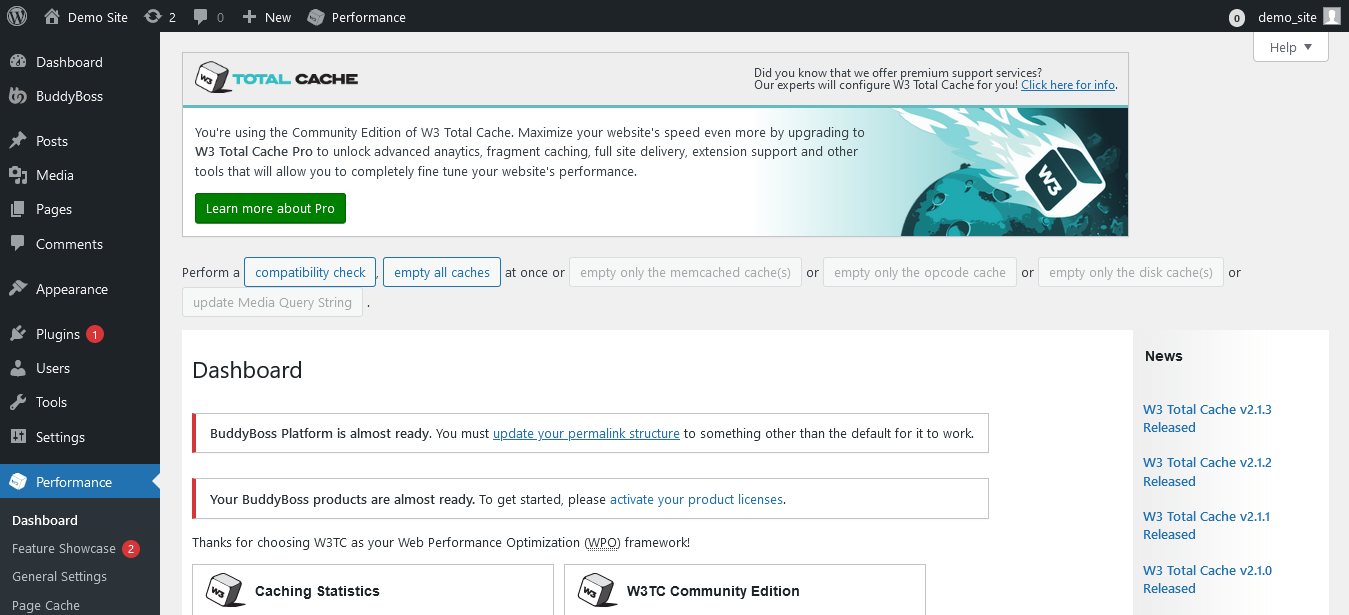Viewport: 1349px width, 615px height.
Task: Click the Users person icon
Action: click(x=18, y=368)
